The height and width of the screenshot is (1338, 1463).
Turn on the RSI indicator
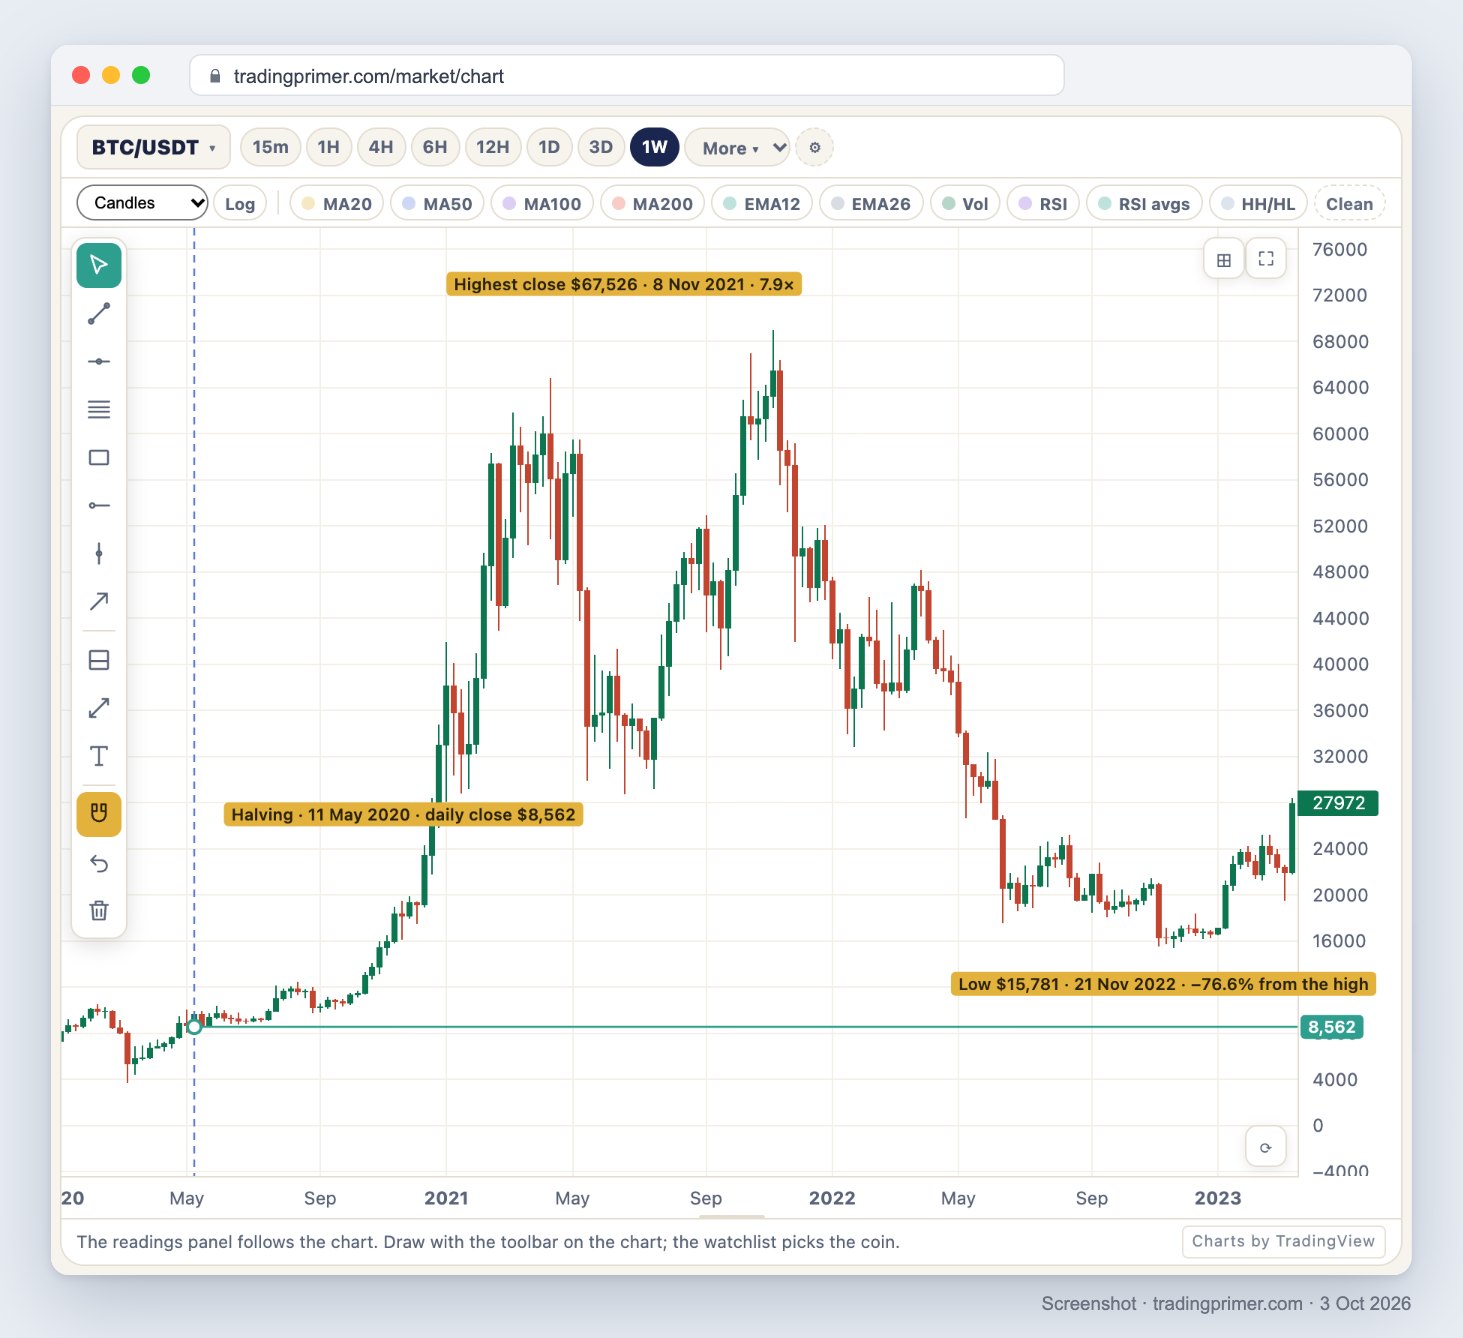coord(1043,204)
